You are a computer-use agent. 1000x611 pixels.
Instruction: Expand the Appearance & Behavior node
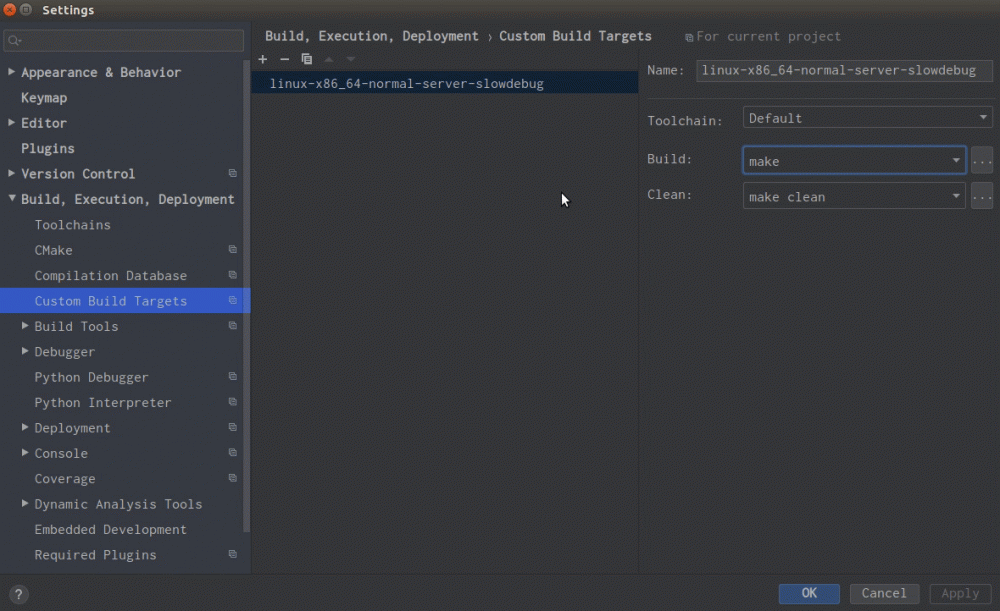(x=10, y=72)
